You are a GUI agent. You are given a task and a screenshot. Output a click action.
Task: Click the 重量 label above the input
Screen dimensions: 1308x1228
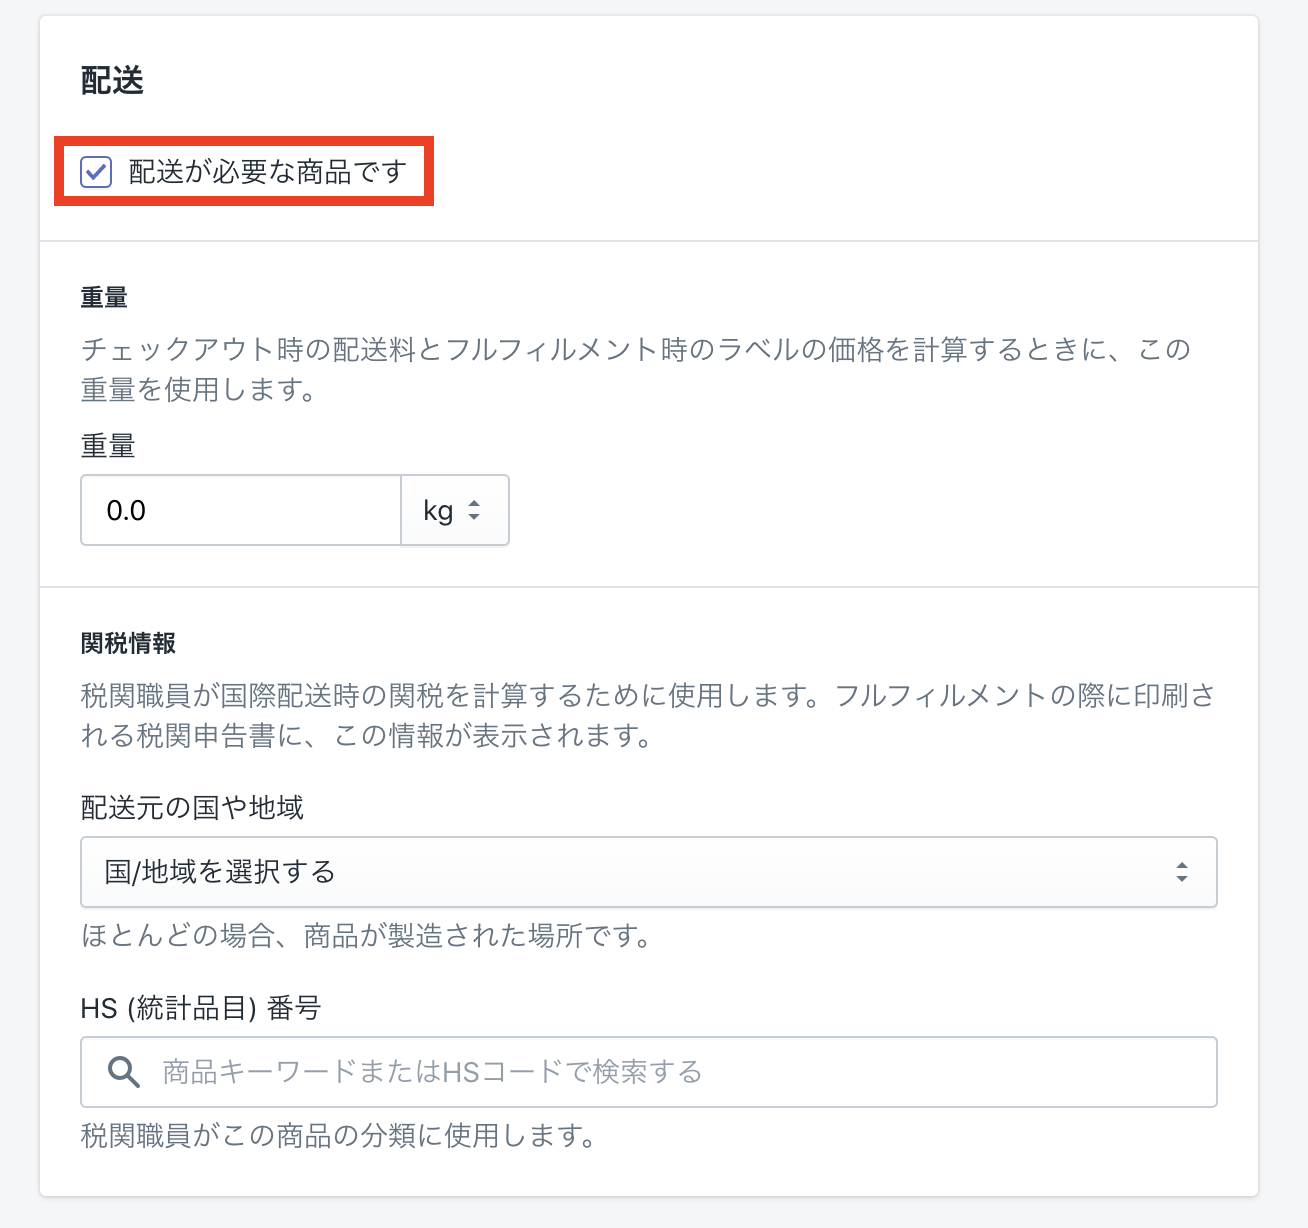pyautogui.click(x=108, y=445)
